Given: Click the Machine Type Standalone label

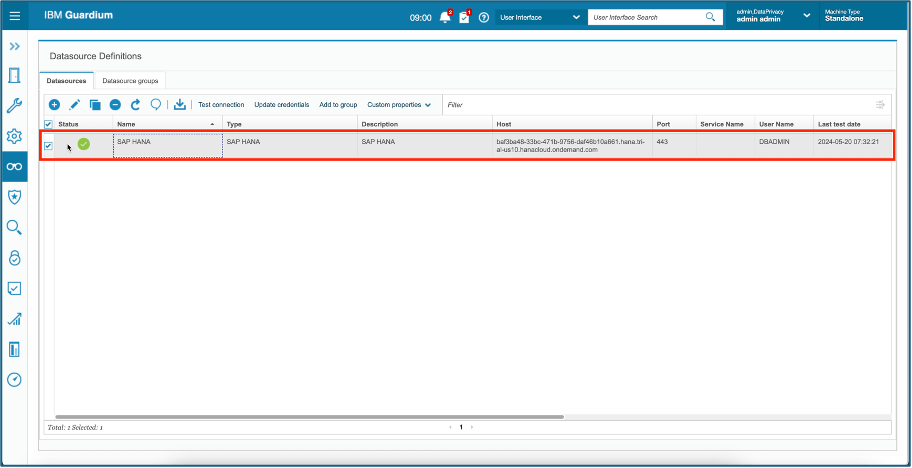Looking at the screenshot, I should pos(845,15).
